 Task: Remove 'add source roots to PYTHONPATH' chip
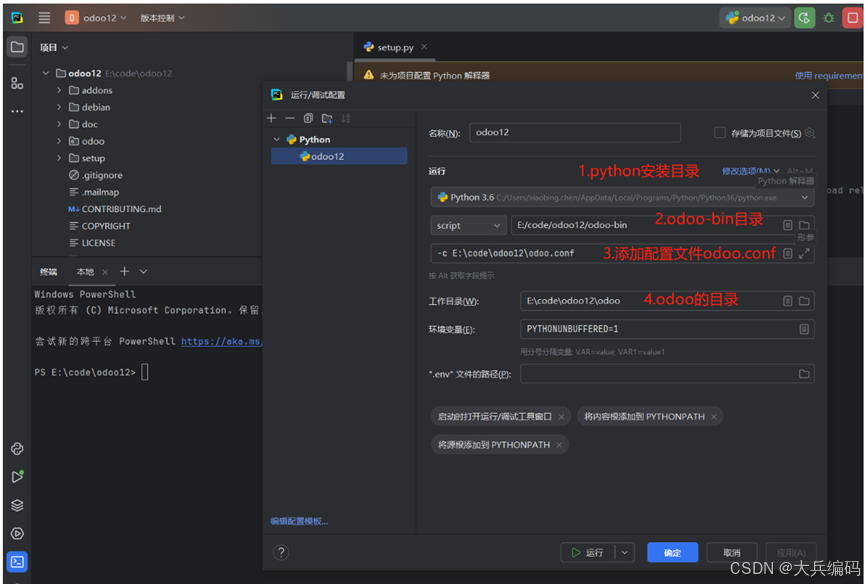click(x=559, y=445)
